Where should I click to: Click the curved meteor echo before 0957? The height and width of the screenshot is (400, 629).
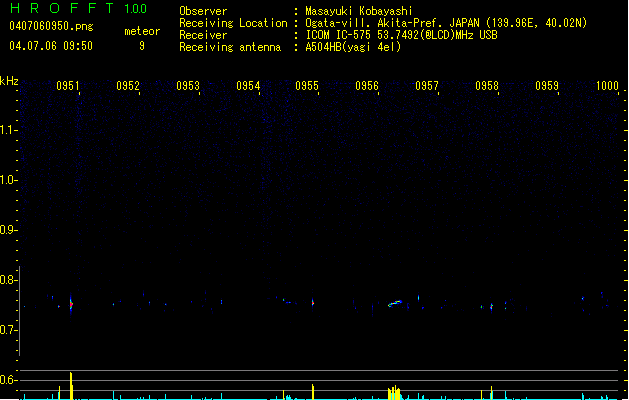pos(395,303)
